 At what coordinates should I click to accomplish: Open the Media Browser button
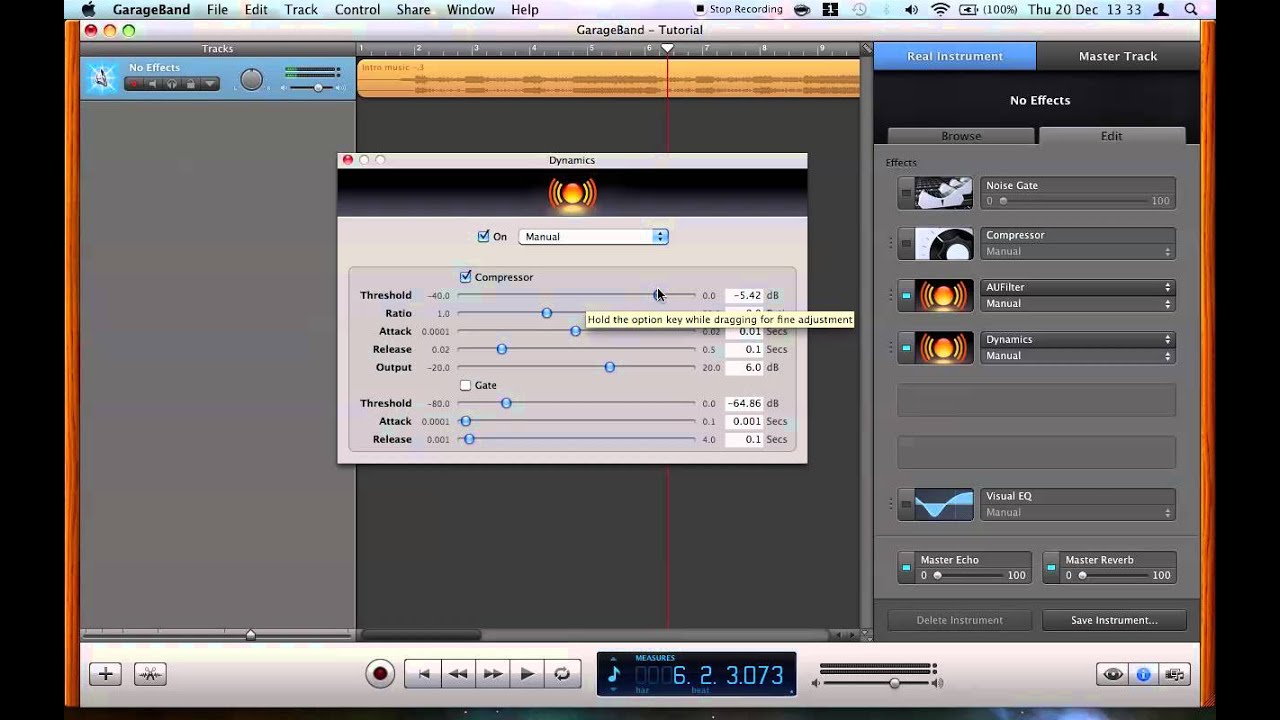[x=1174, y=674]
